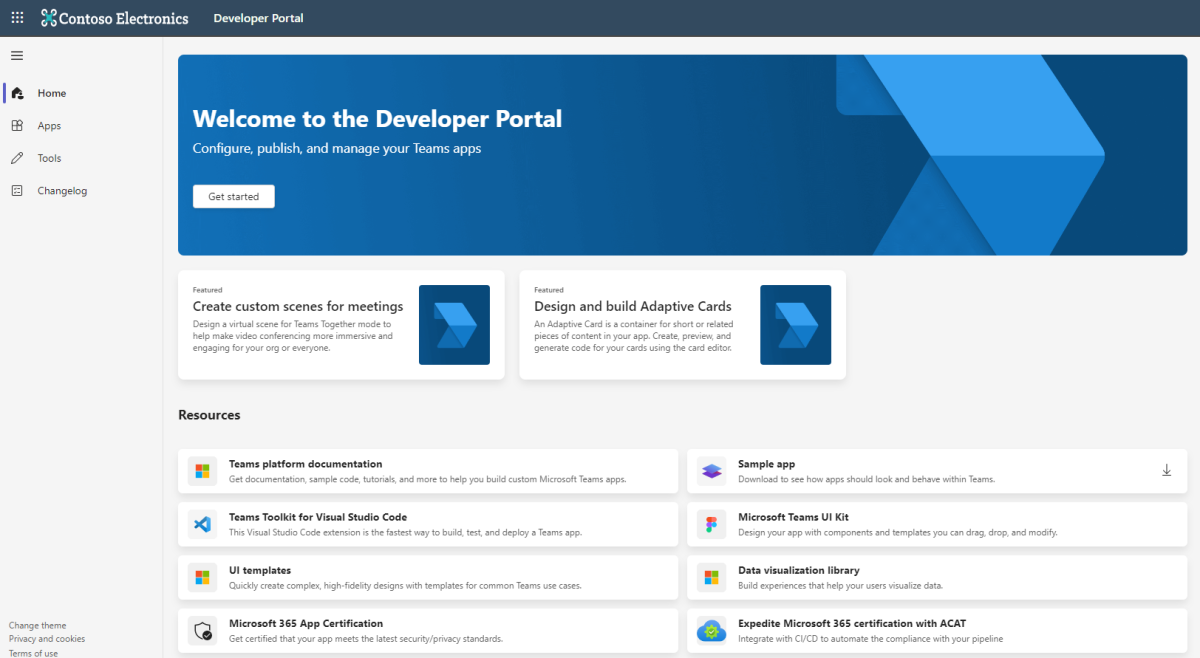Click the Teams platform documentation Microsoft icon
Image resolution: width=1200 pixels, height=658 pixels.
point(202,471)
